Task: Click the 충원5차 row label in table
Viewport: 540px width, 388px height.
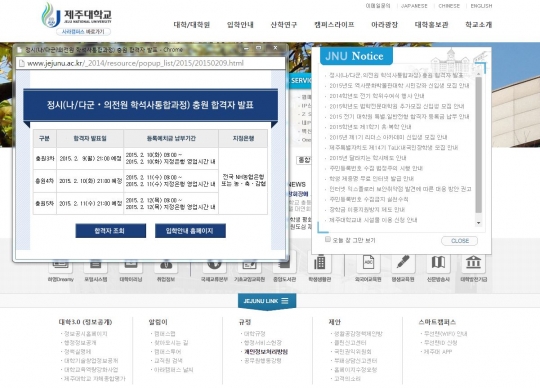Action: click(x=45, y=203)
